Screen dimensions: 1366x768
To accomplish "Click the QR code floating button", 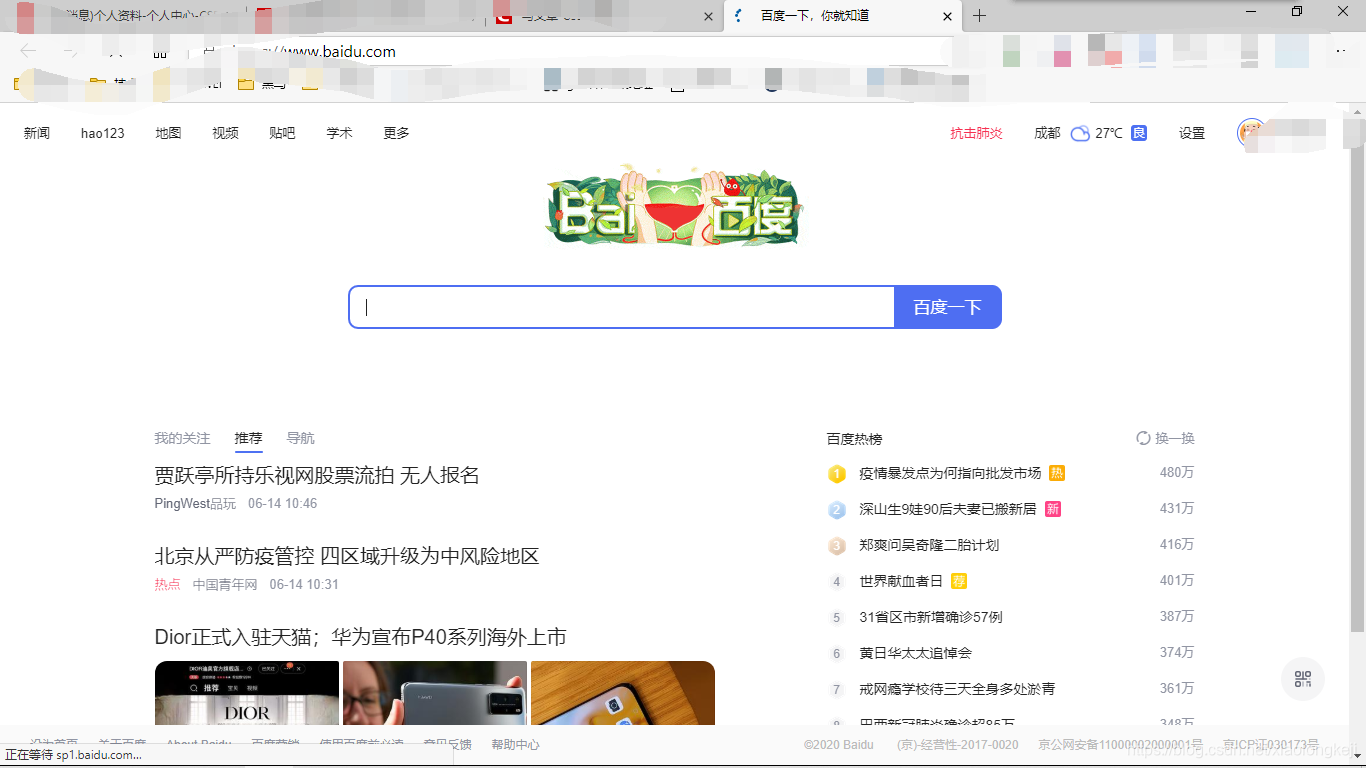I will [1303, 679].
